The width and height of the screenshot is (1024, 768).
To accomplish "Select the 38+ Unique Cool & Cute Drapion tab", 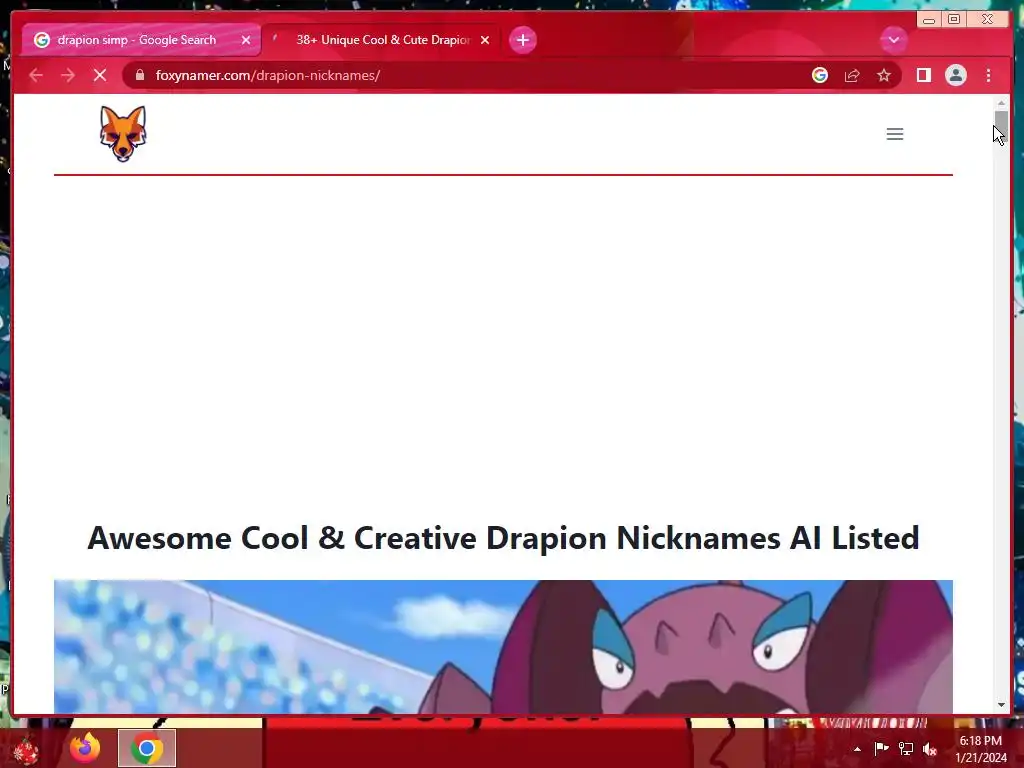I will click(382, 40).
